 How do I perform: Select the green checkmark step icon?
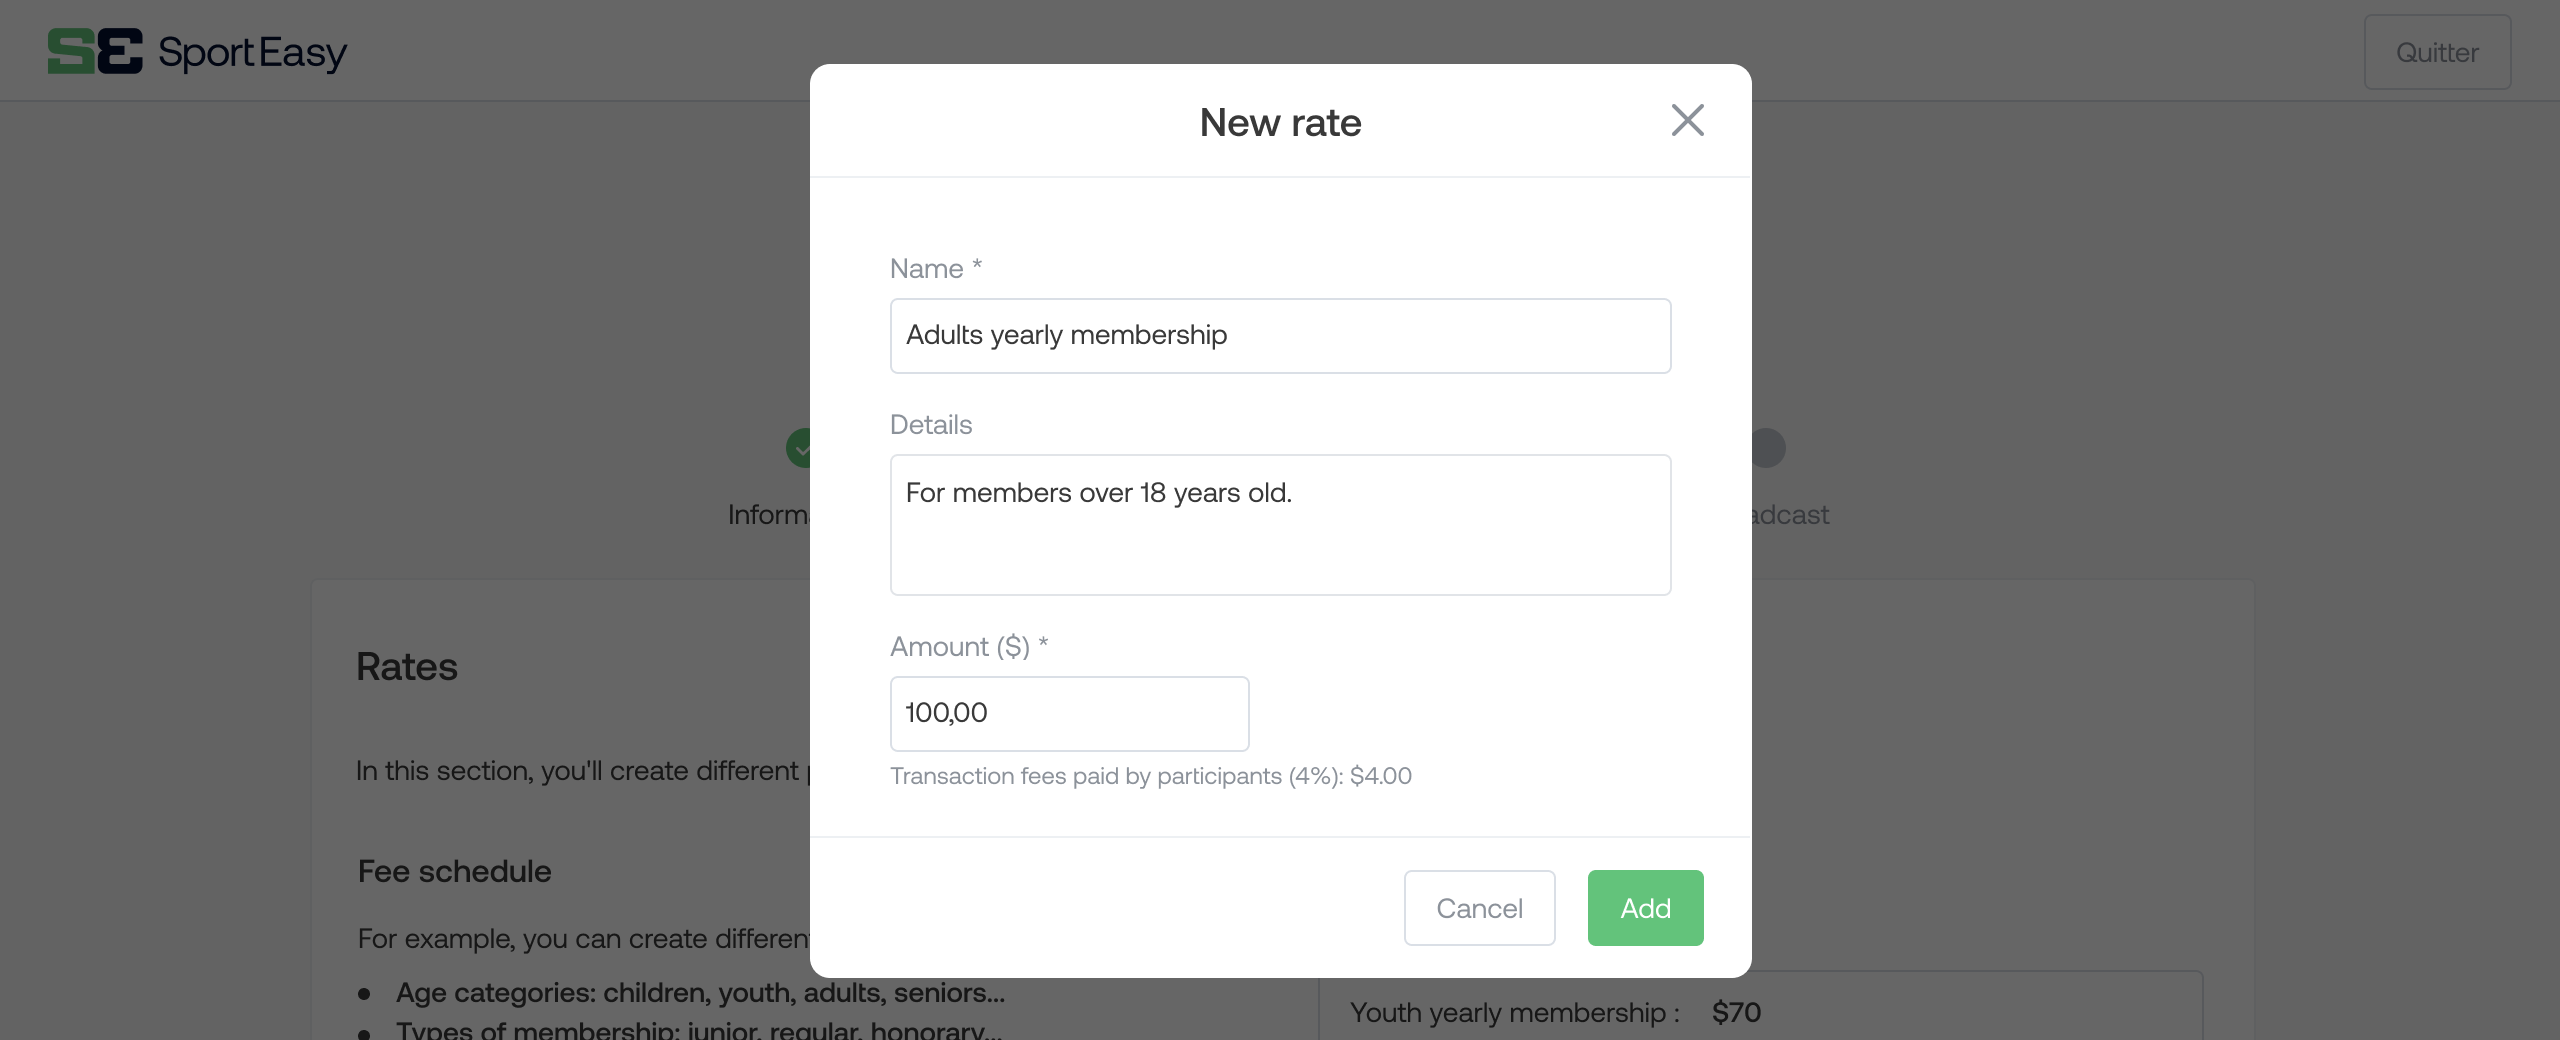798,448
